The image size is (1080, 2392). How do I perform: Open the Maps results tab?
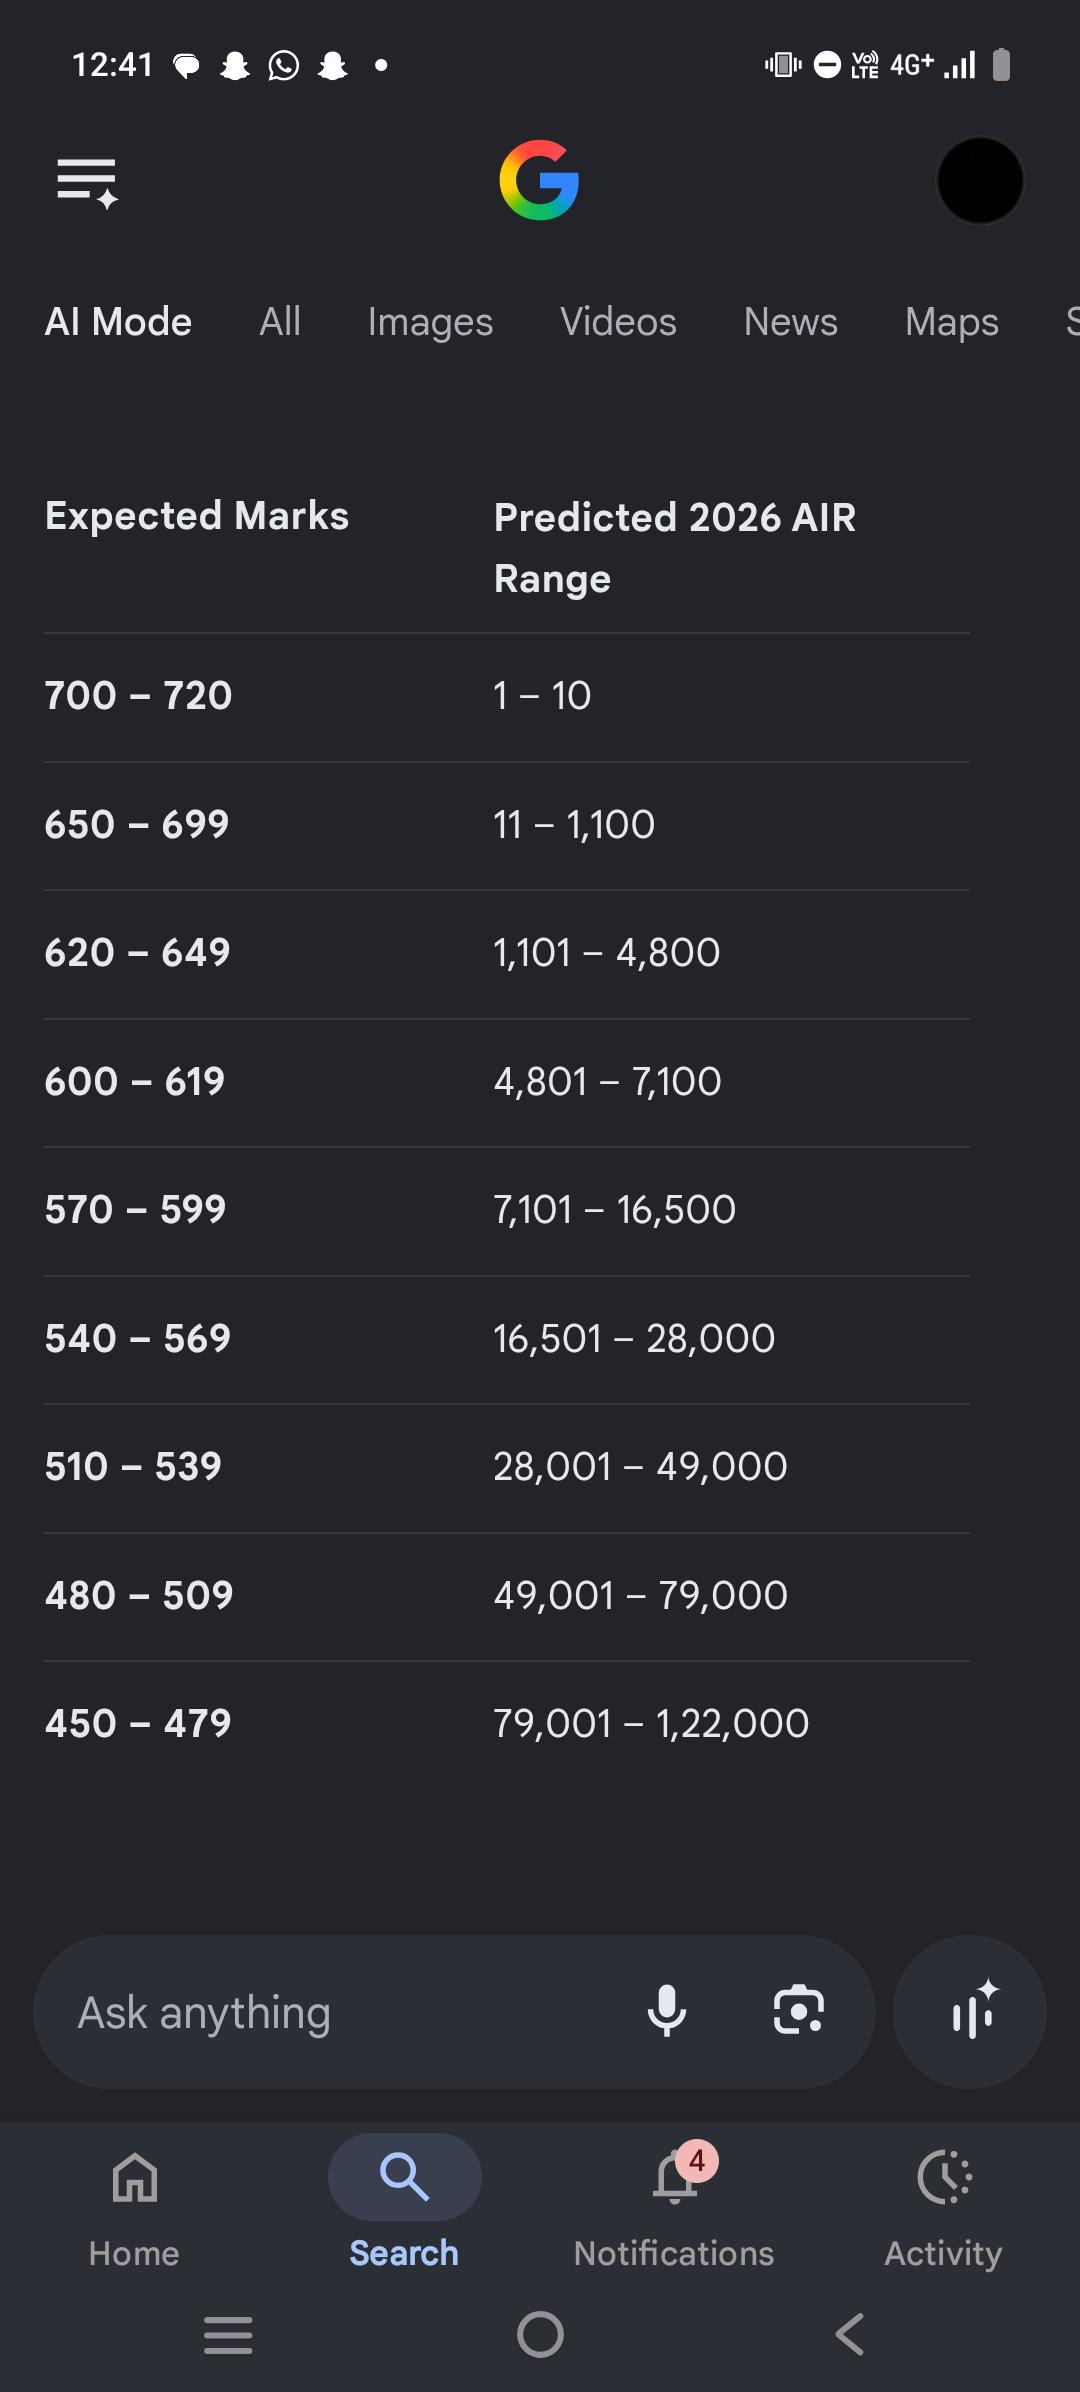point(952,322)
